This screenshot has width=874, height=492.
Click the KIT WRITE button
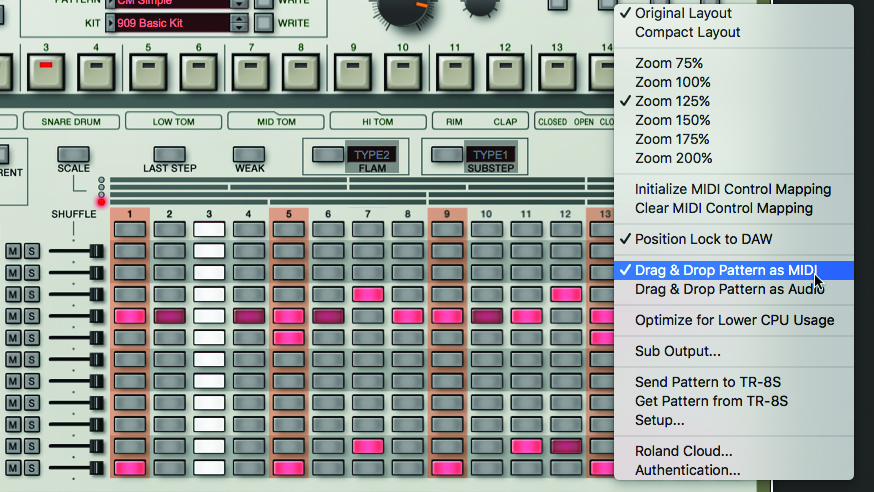[x=264, y=23]
